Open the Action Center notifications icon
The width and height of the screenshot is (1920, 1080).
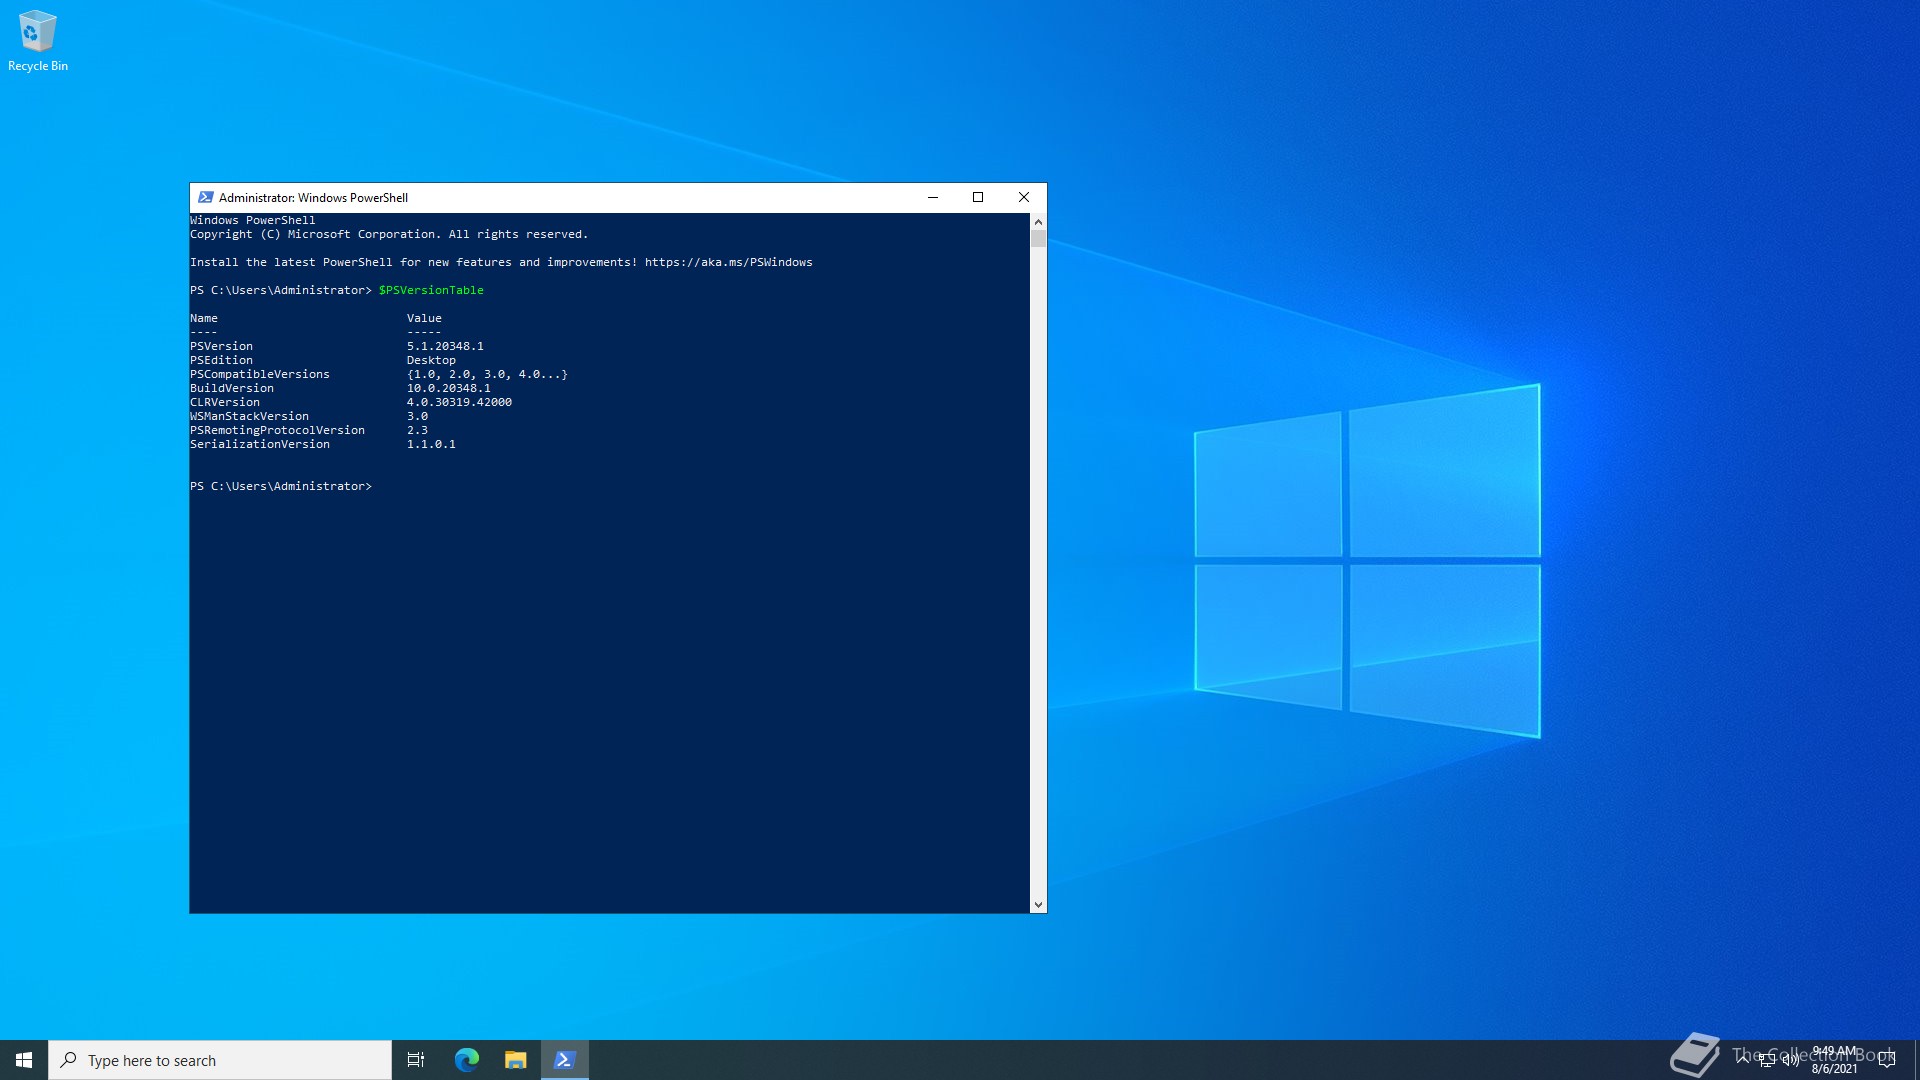tap(1887, 1060)
